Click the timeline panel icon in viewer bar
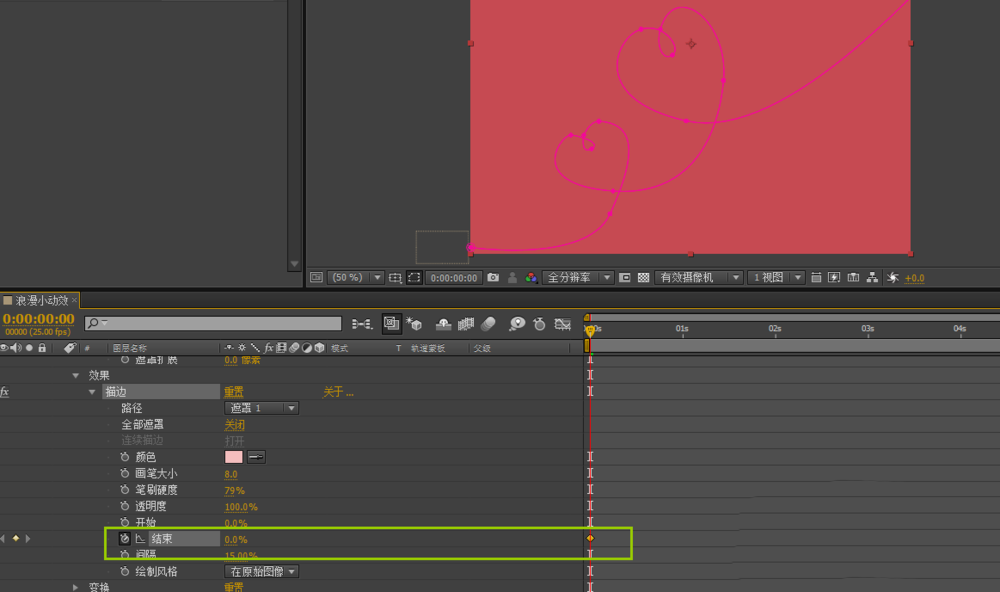Screen dimensions: 1000x592 point(853,278)
